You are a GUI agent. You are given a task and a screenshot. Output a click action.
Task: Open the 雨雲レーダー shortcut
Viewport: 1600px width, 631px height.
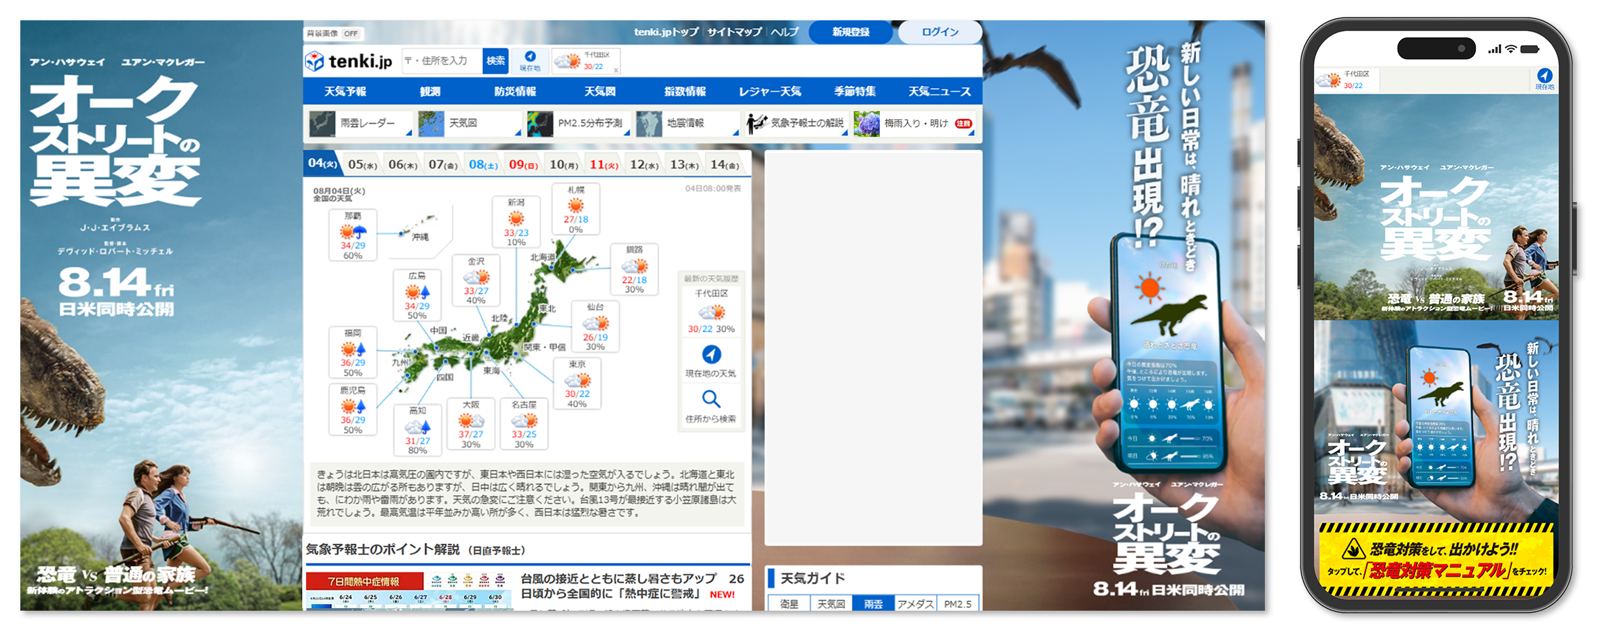[x=359, y=123]
